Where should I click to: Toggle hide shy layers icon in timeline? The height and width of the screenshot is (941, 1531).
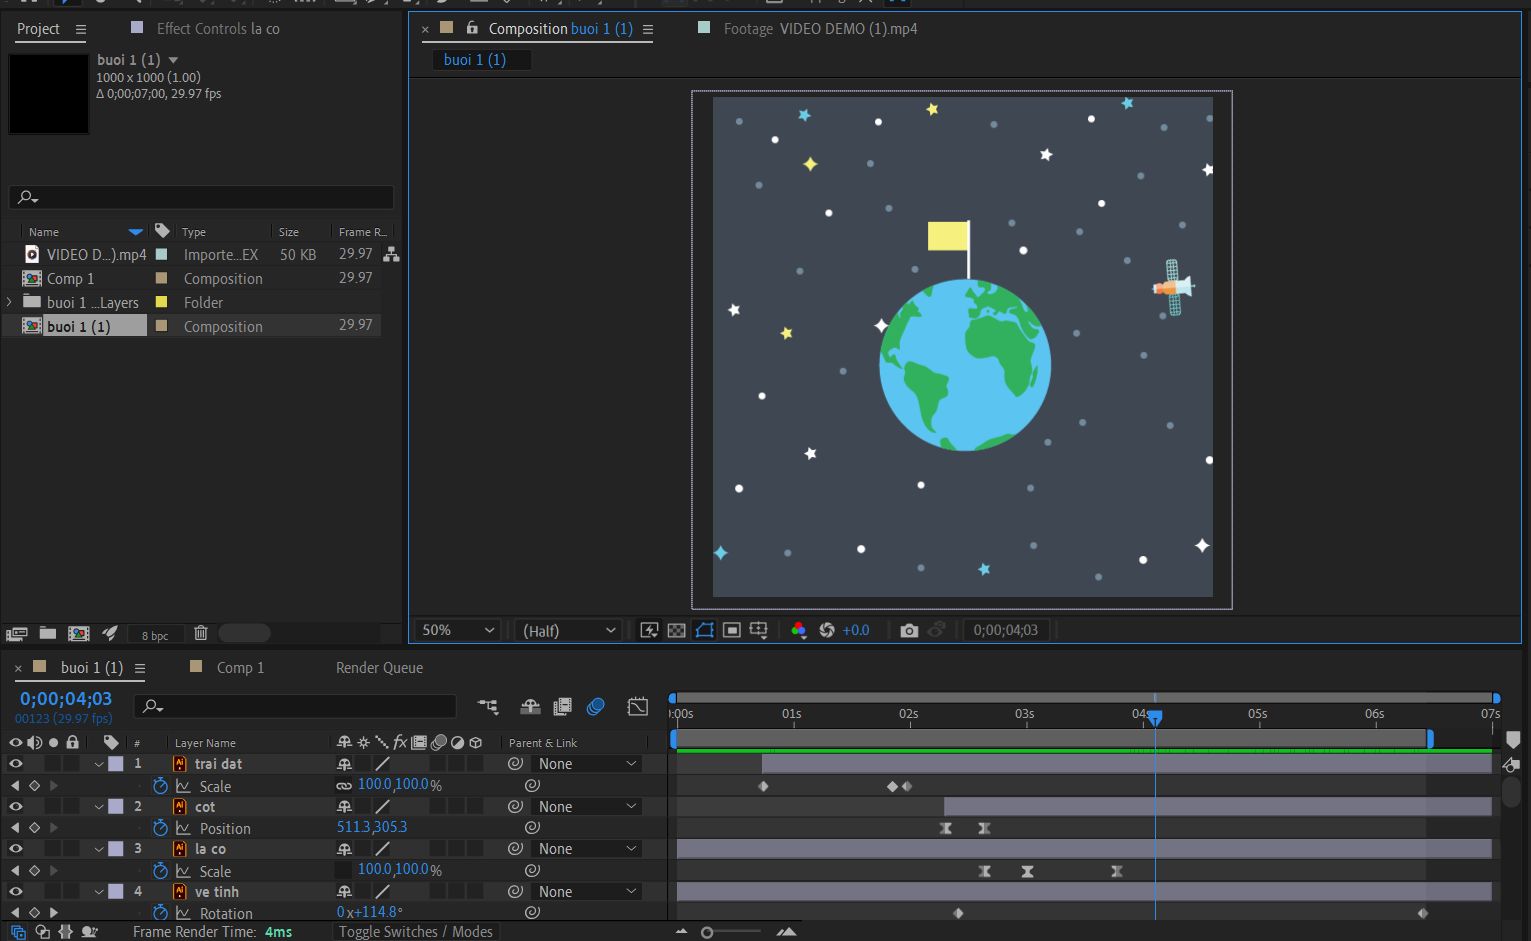530,707
